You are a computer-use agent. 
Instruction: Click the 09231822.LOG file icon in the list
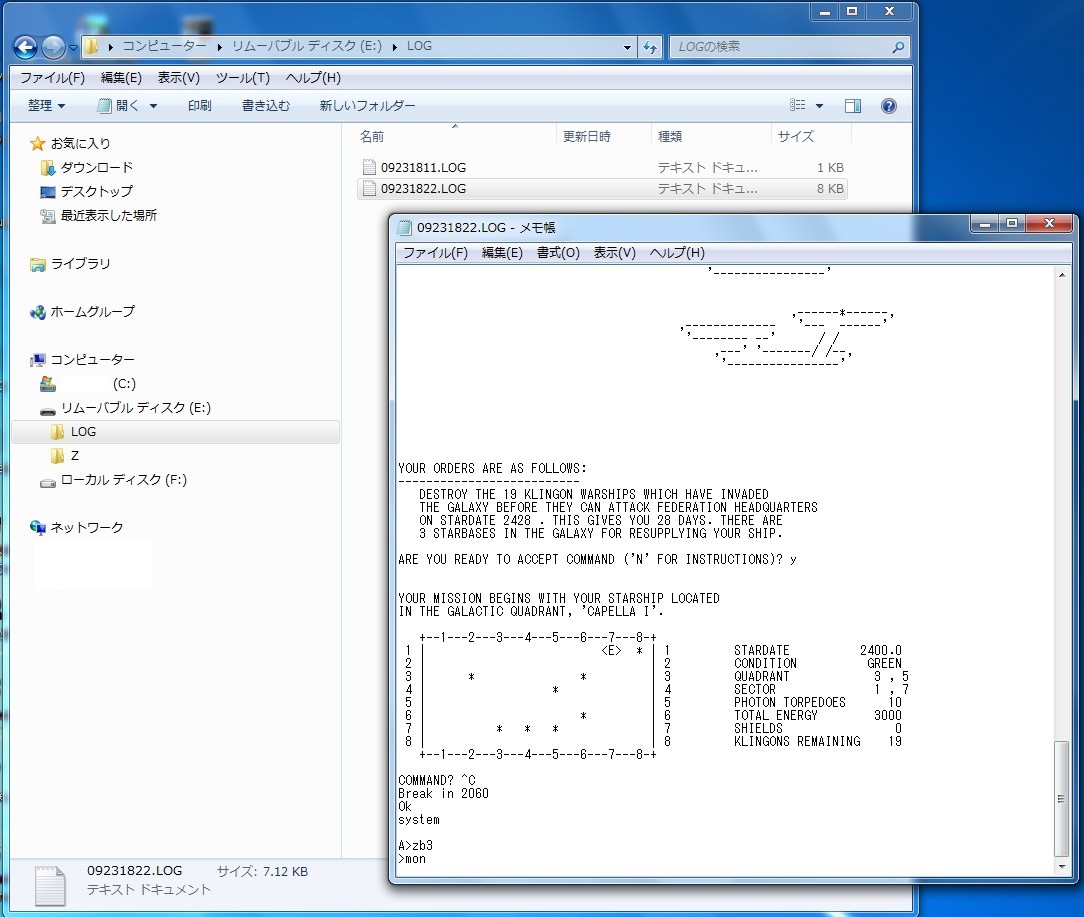tap(369, 188)
